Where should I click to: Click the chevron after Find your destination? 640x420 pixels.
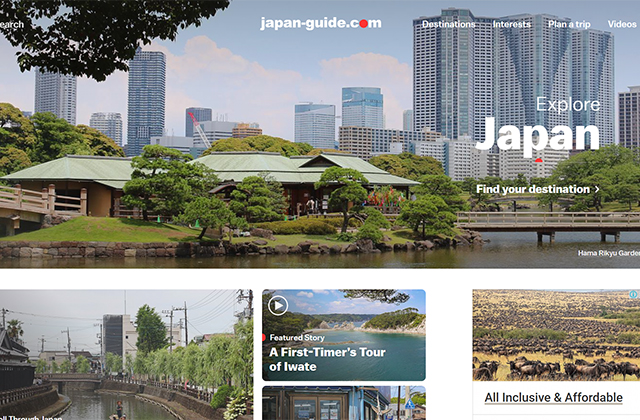coord(597,189)
